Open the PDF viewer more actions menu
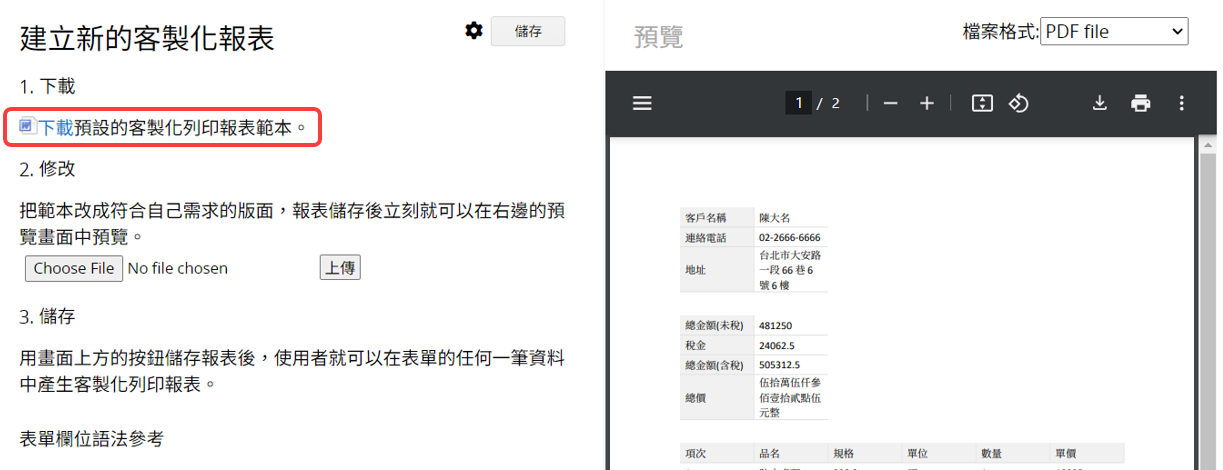 click(1181, 103)
